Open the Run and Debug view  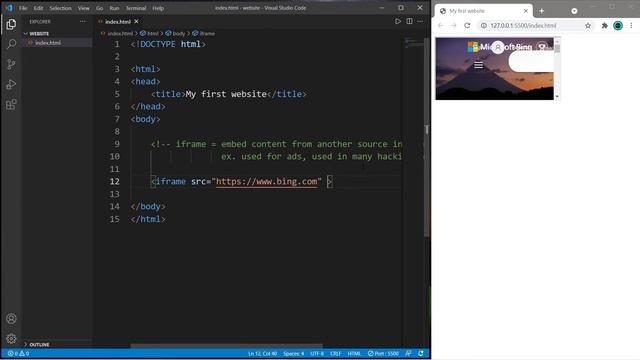11,84
